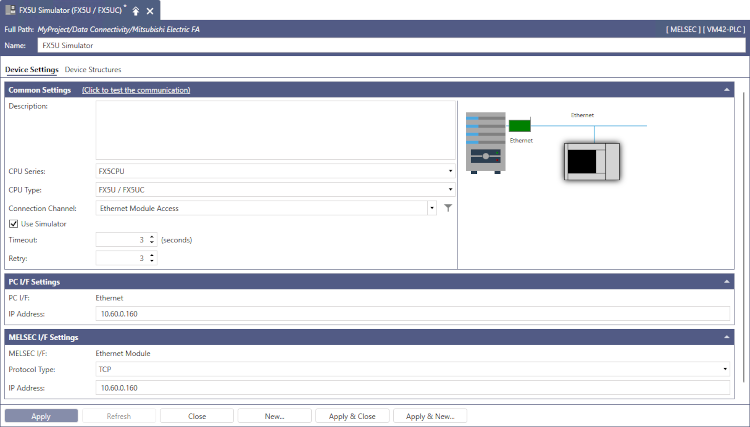
Task: Click the Apply & New... button
Action: (x=430, y=416)
